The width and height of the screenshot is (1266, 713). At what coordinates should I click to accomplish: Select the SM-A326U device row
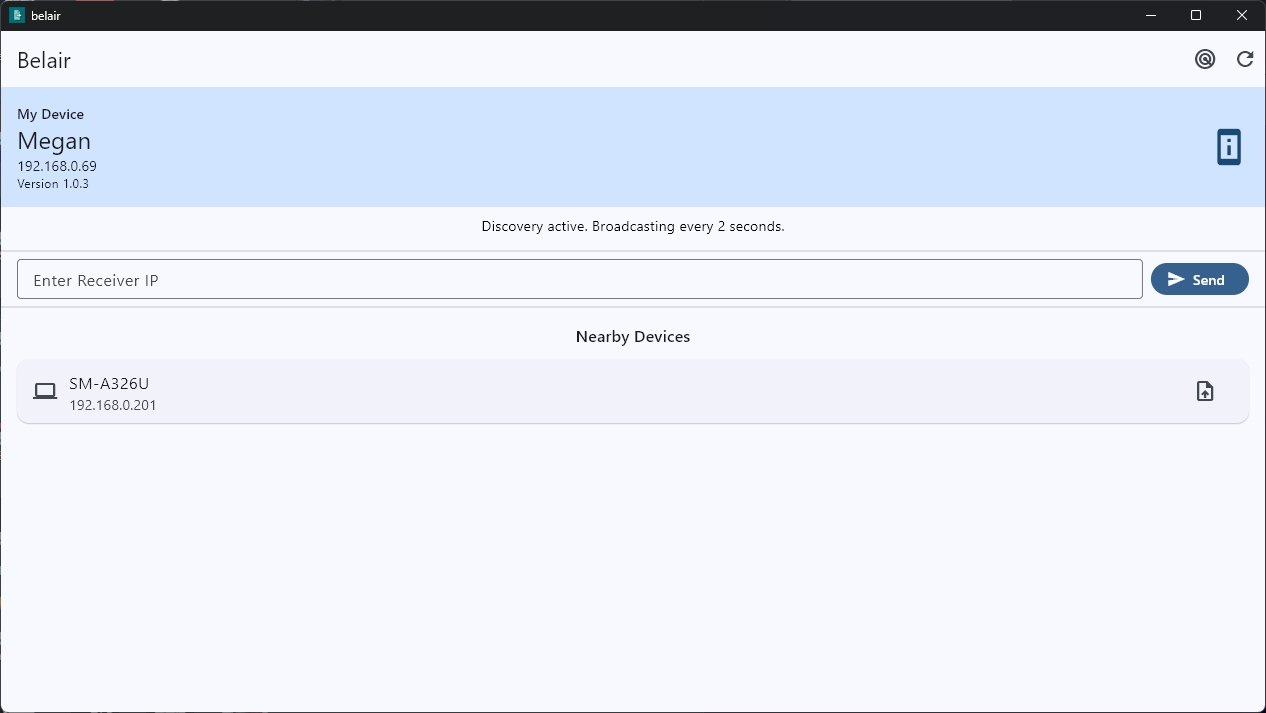(x=633, y=391)
